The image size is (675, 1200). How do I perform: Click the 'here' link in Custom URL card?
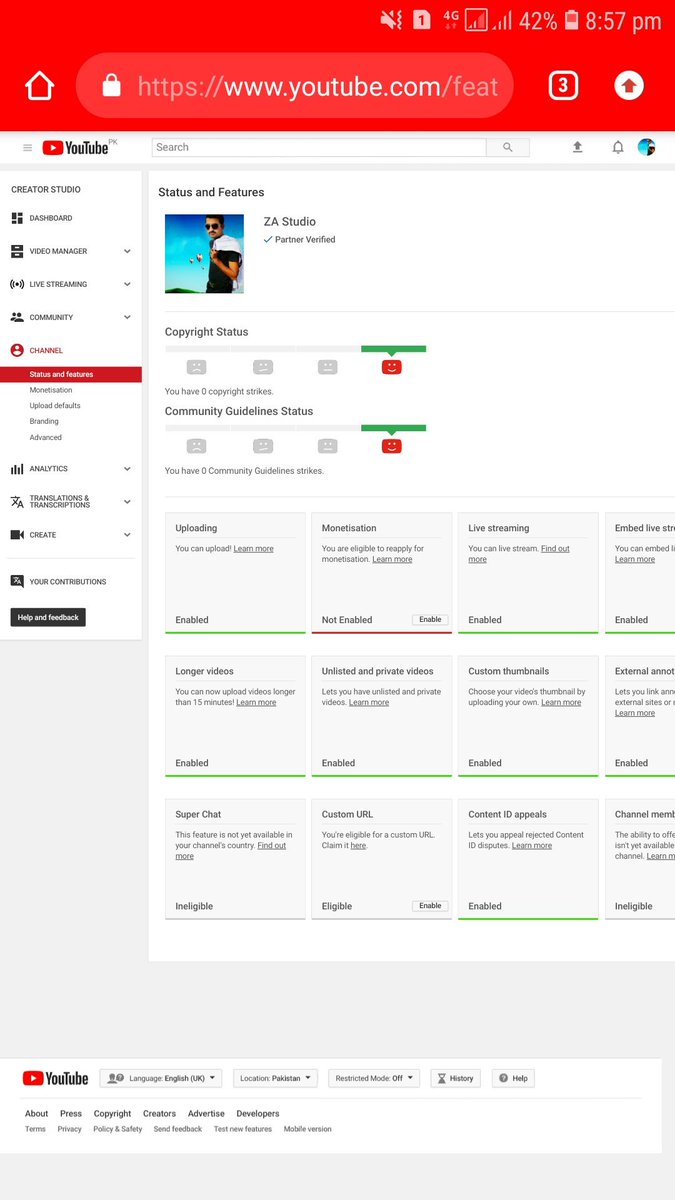[x=358, y=846]
